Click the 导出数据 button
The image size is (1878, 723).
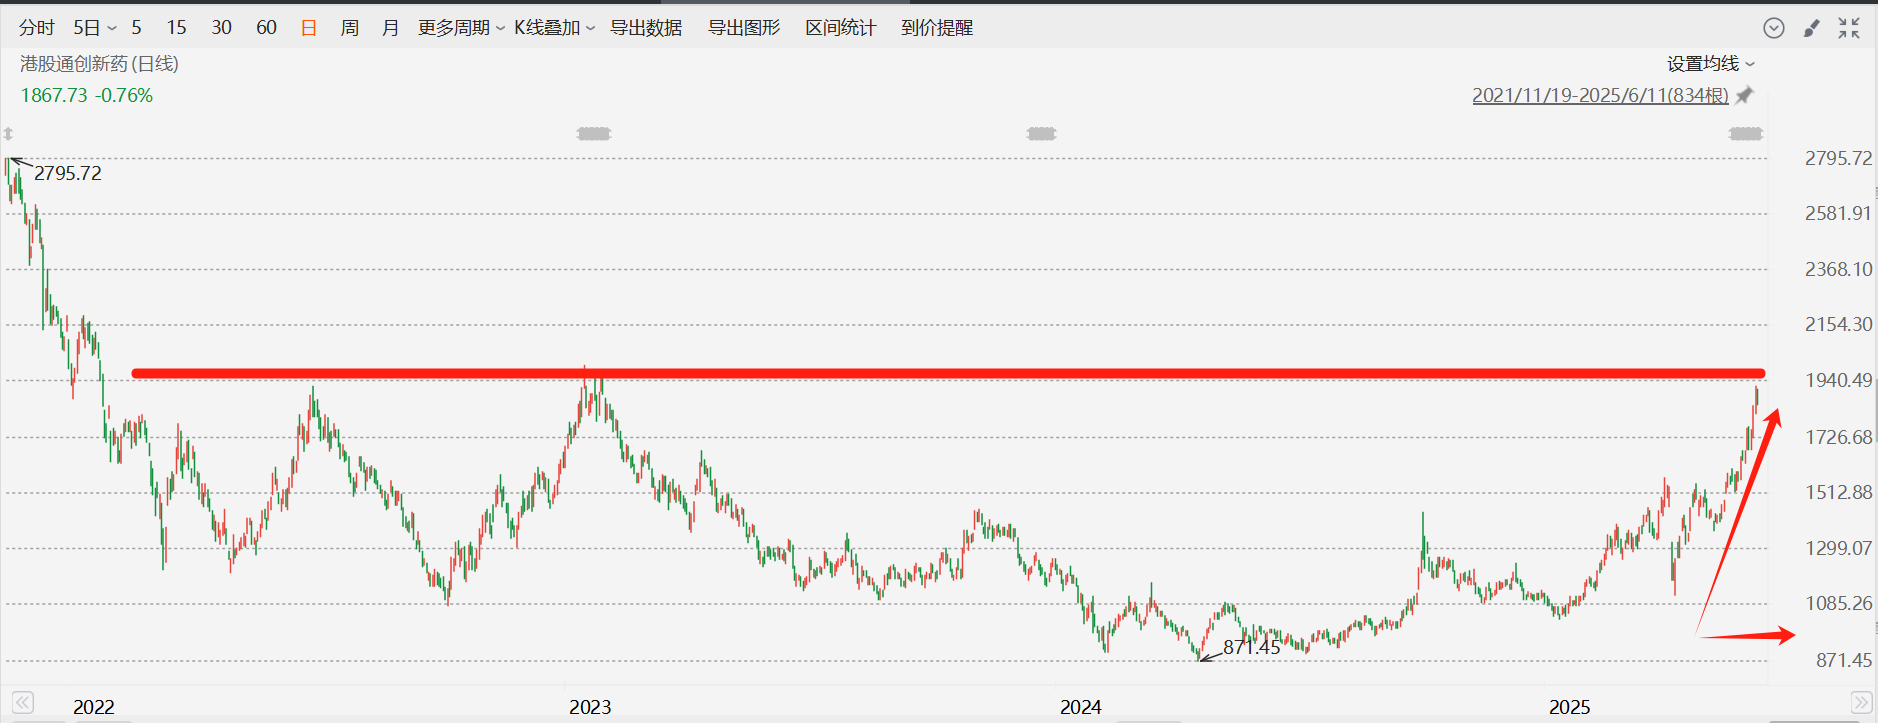coord(646,28)
